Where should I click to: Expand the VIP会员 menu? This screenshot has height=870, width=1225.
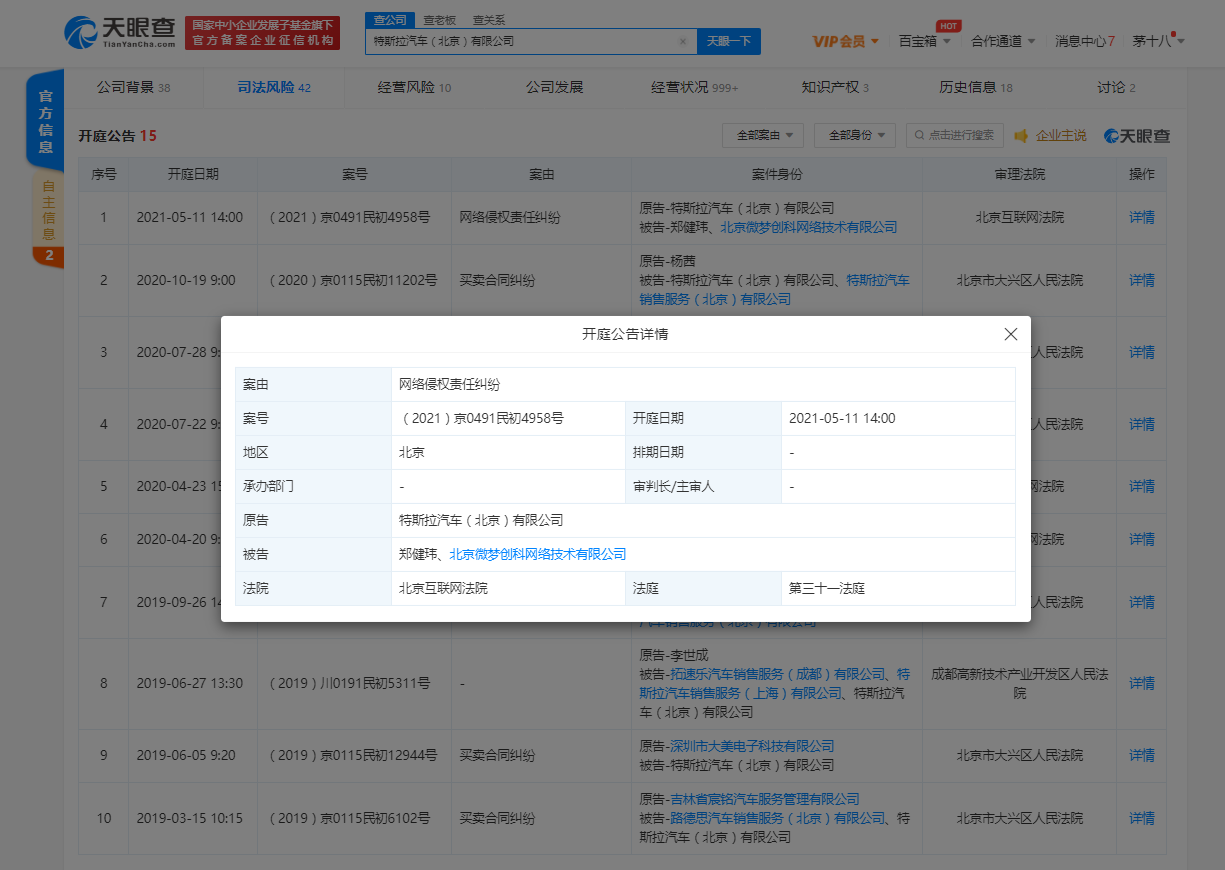pyautogui.click(x=845, y=41)
